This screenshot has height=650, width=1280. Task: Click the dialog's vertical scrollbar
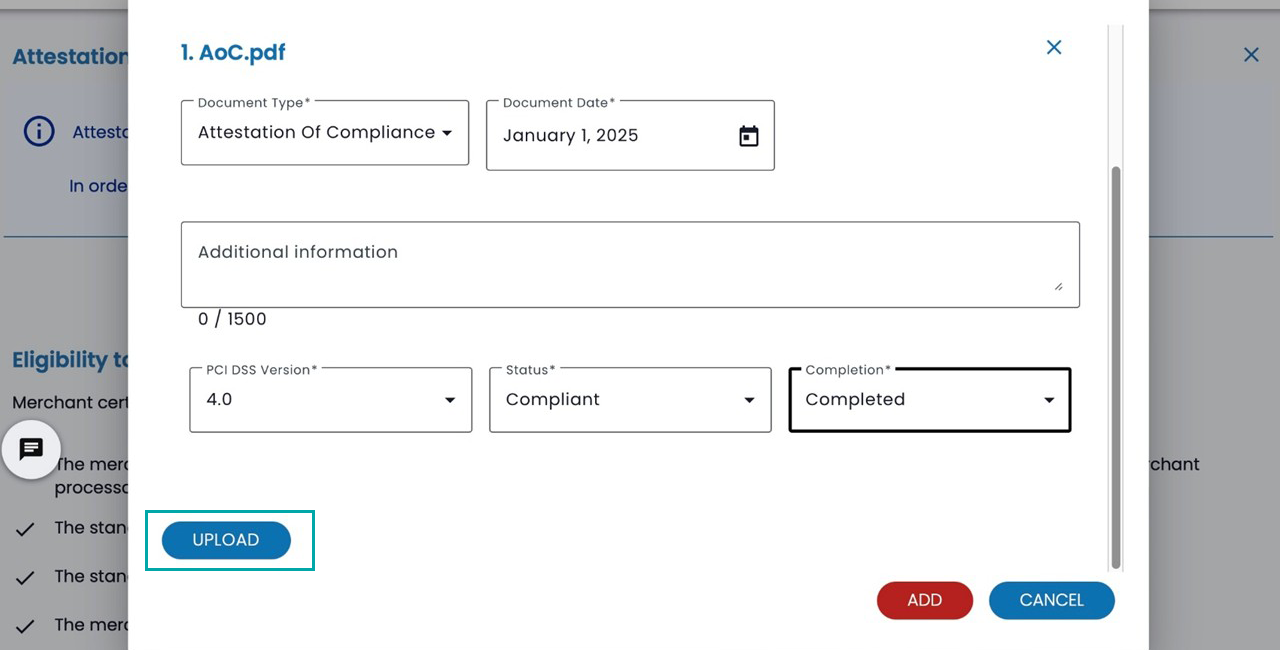coord(1116,360)
